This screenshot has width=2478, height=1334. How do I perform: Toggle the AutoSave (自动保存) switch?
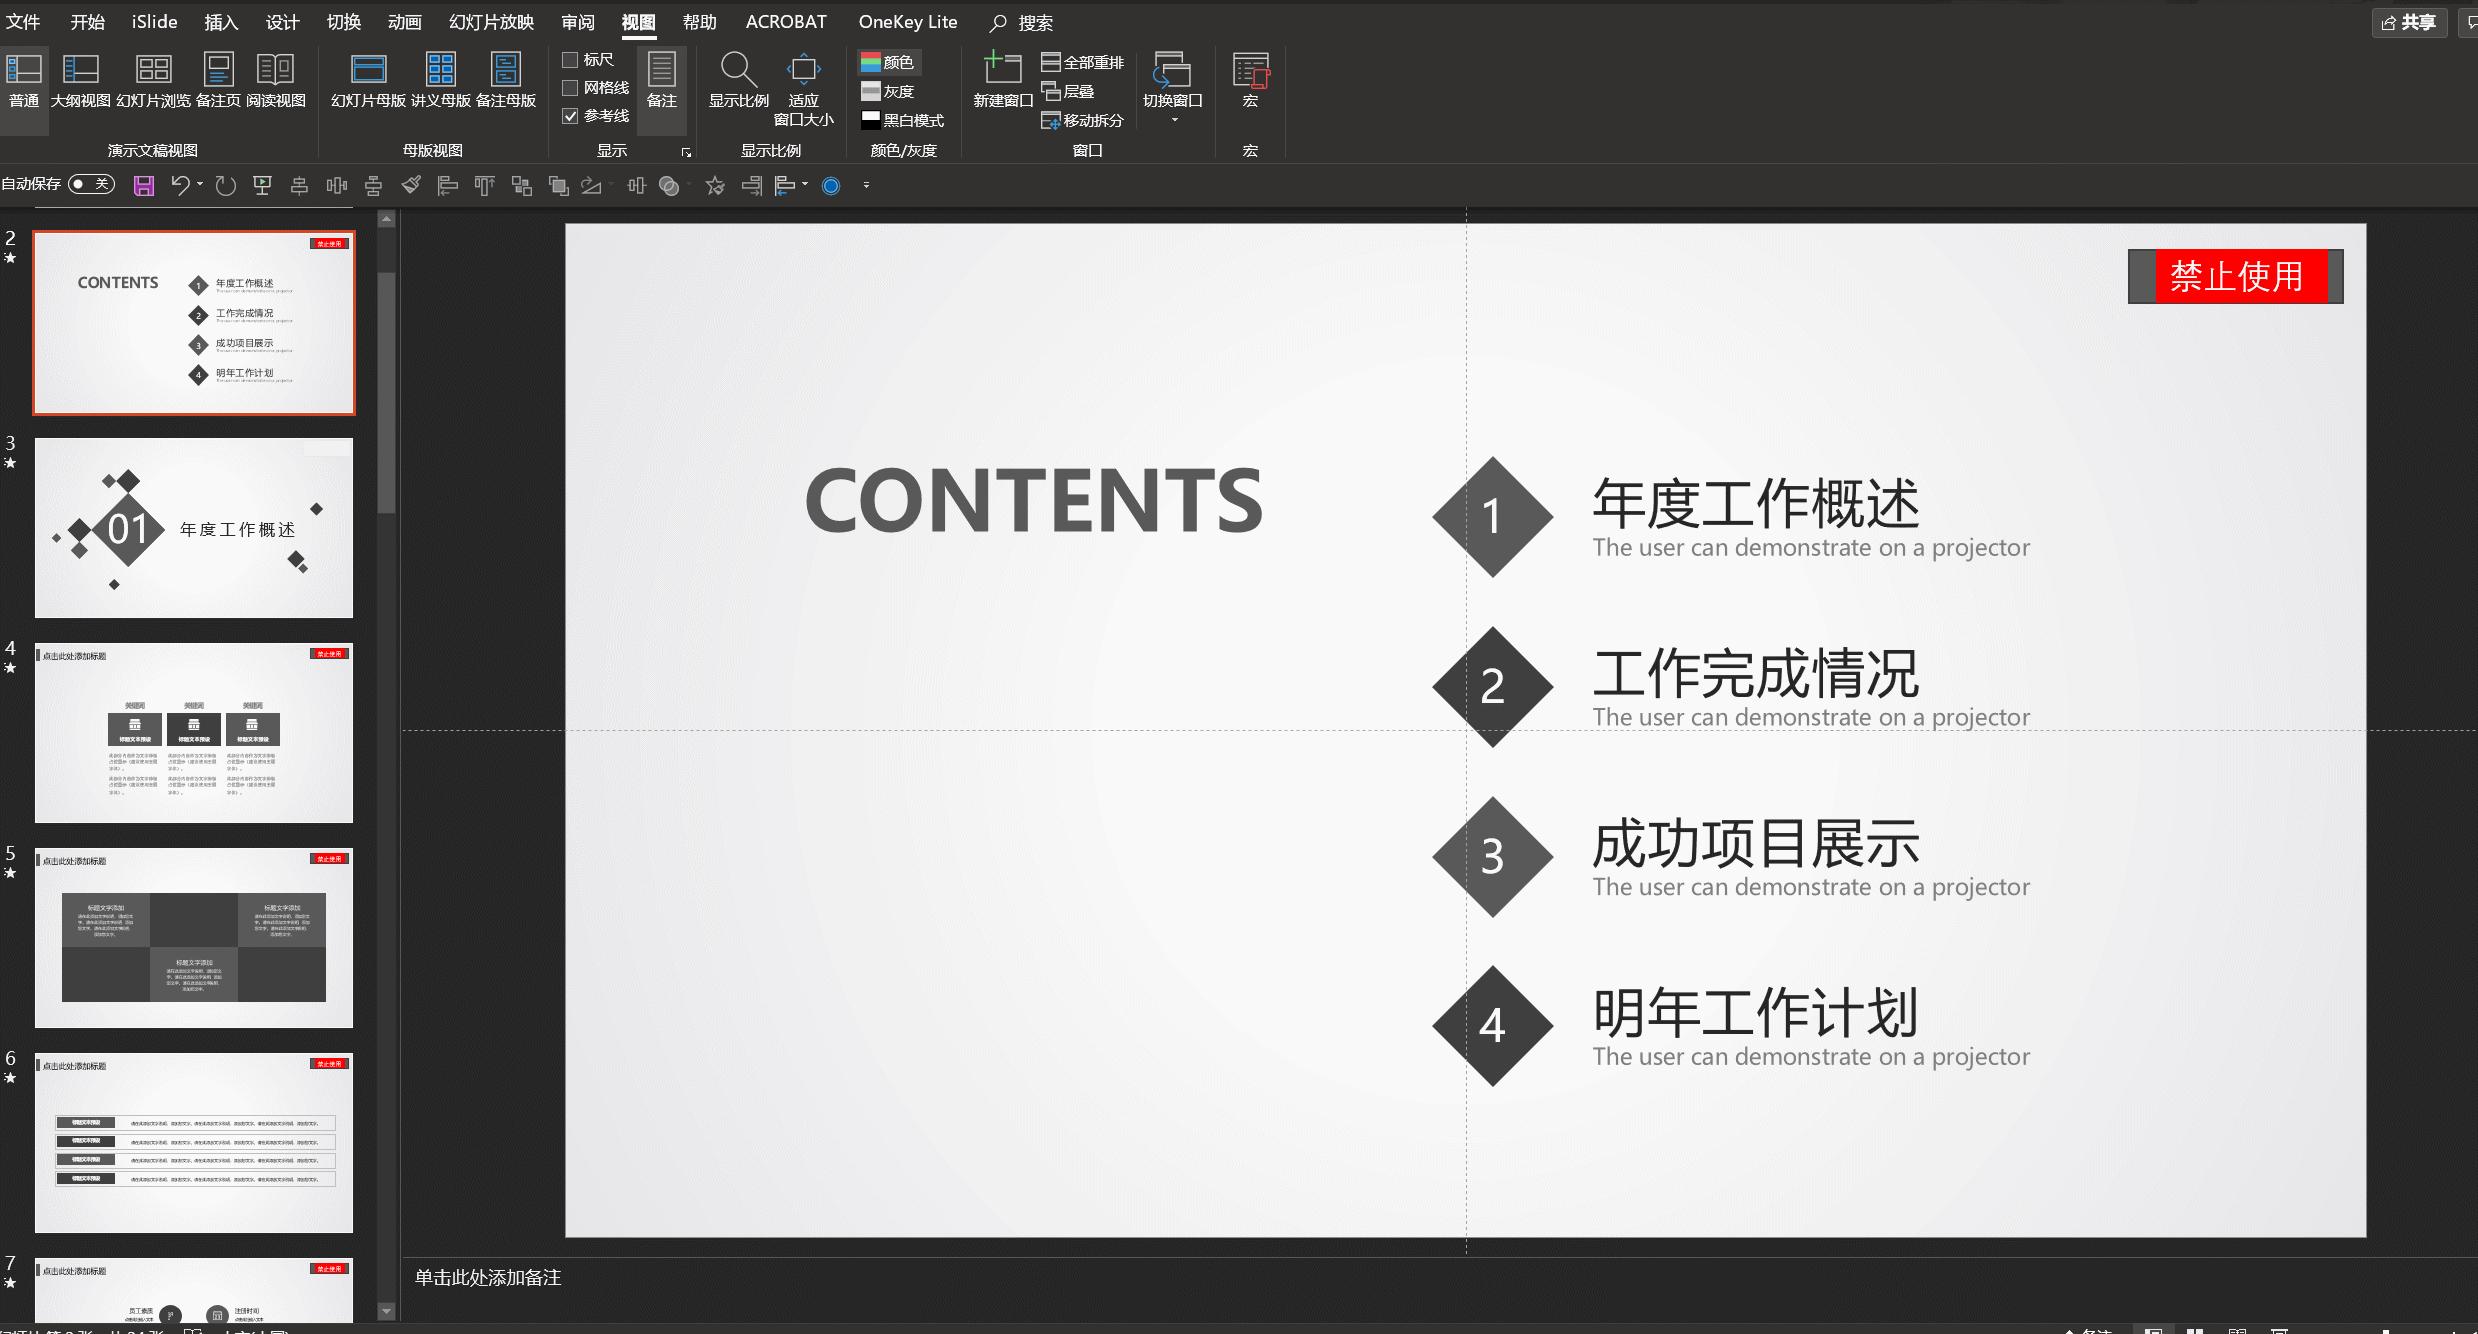point(92,184)
